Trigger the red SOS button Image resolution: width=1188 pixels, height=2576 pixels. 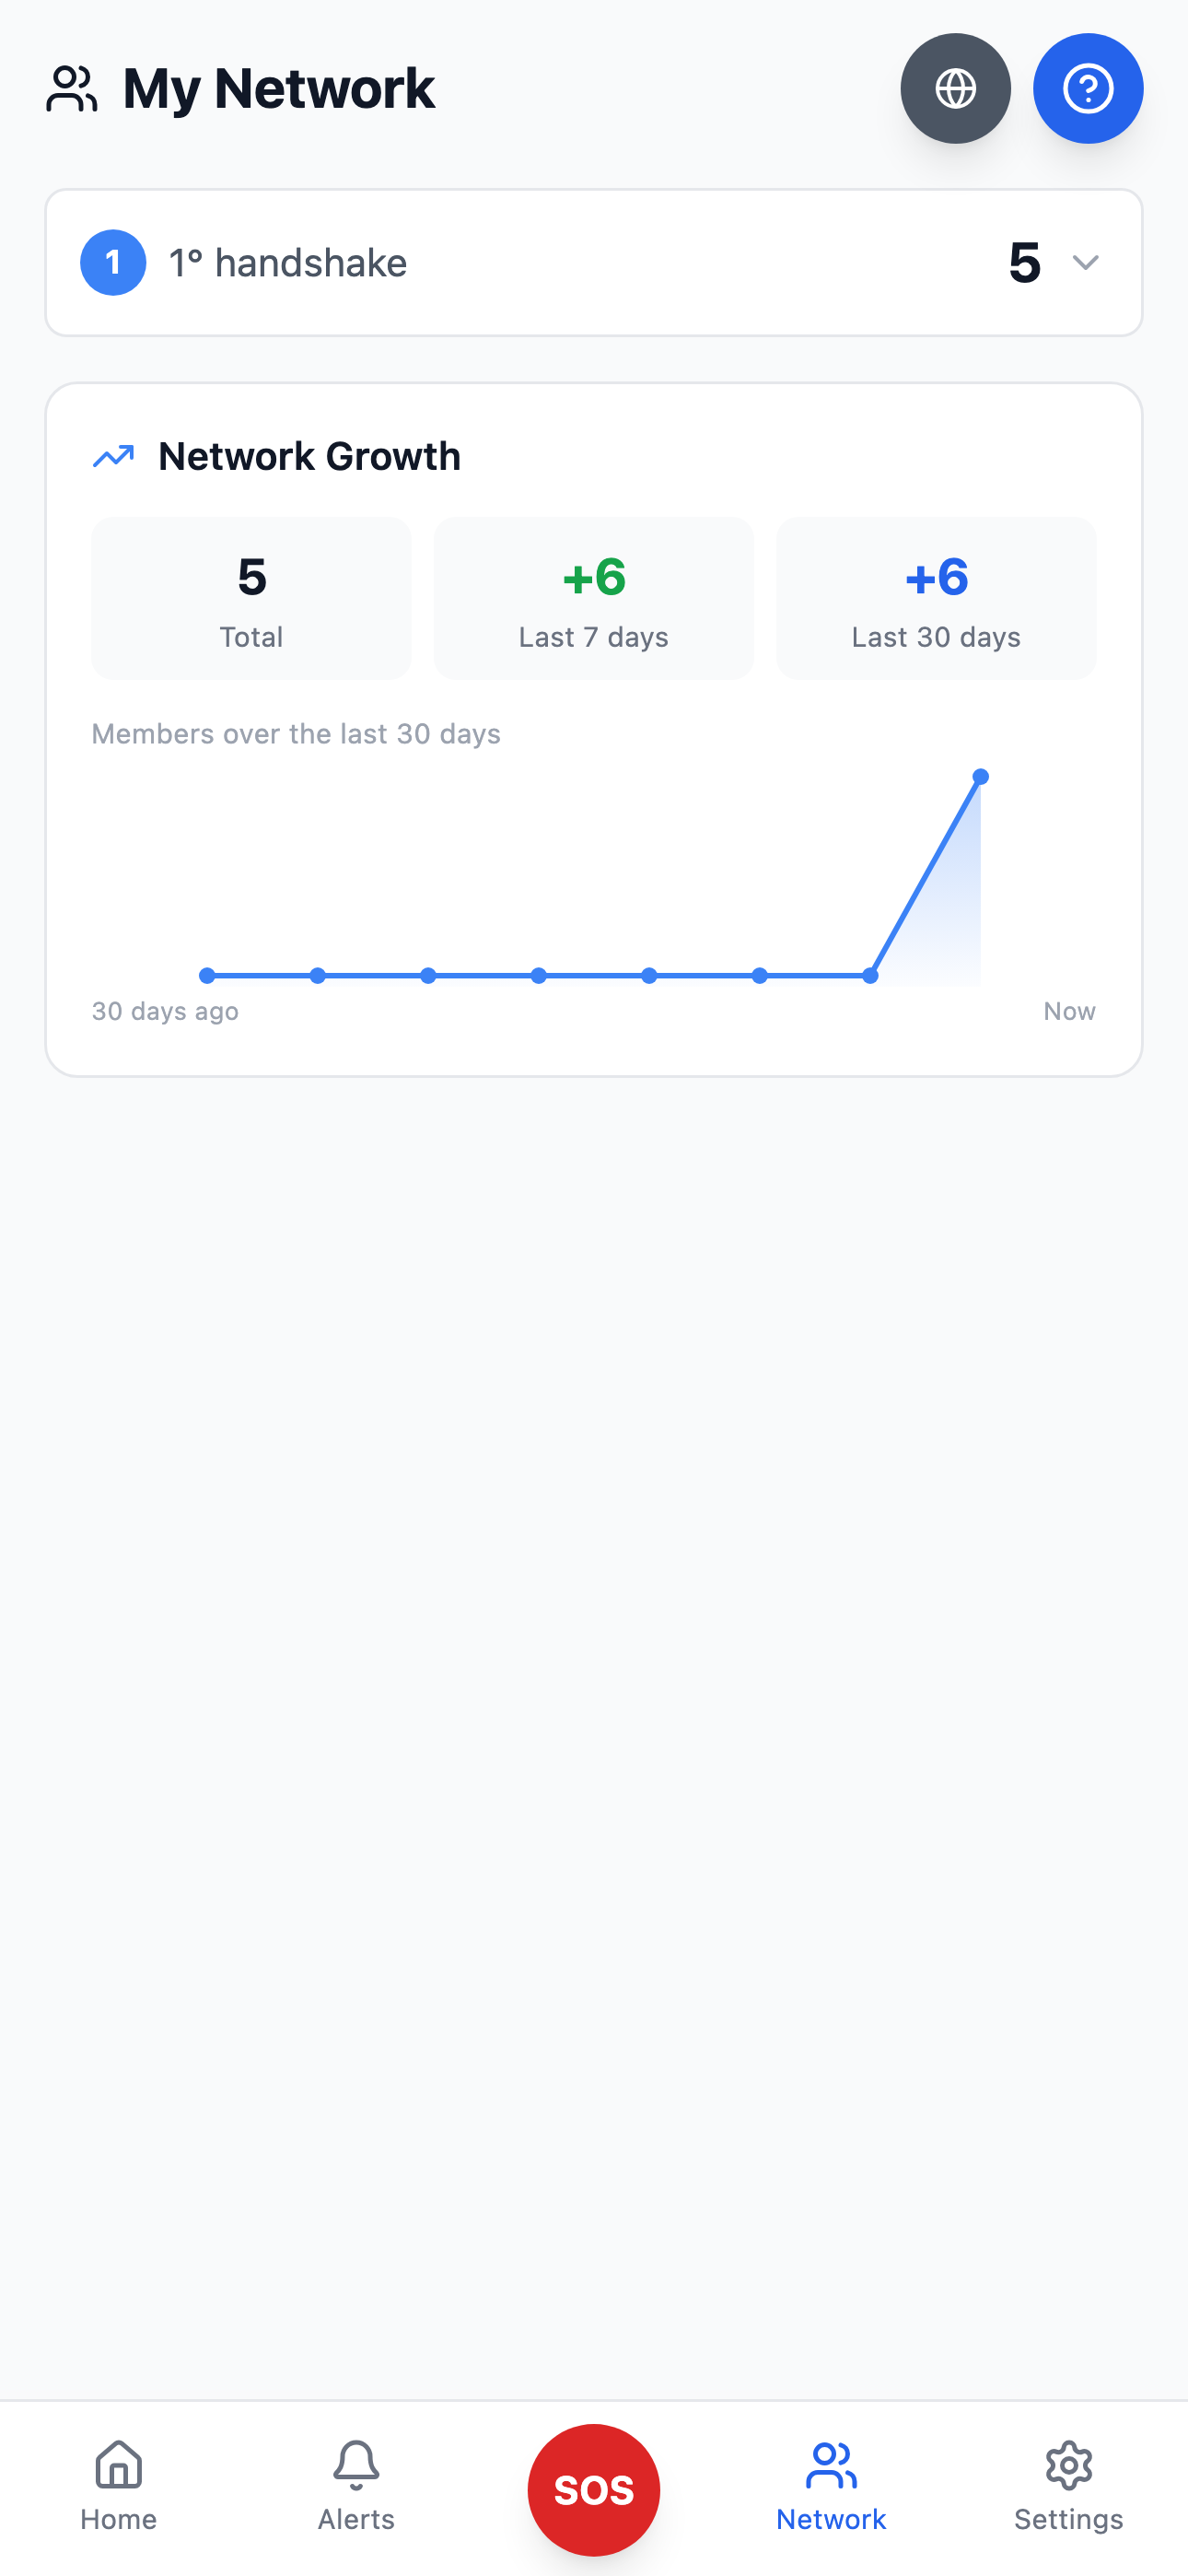point(594,2490)
